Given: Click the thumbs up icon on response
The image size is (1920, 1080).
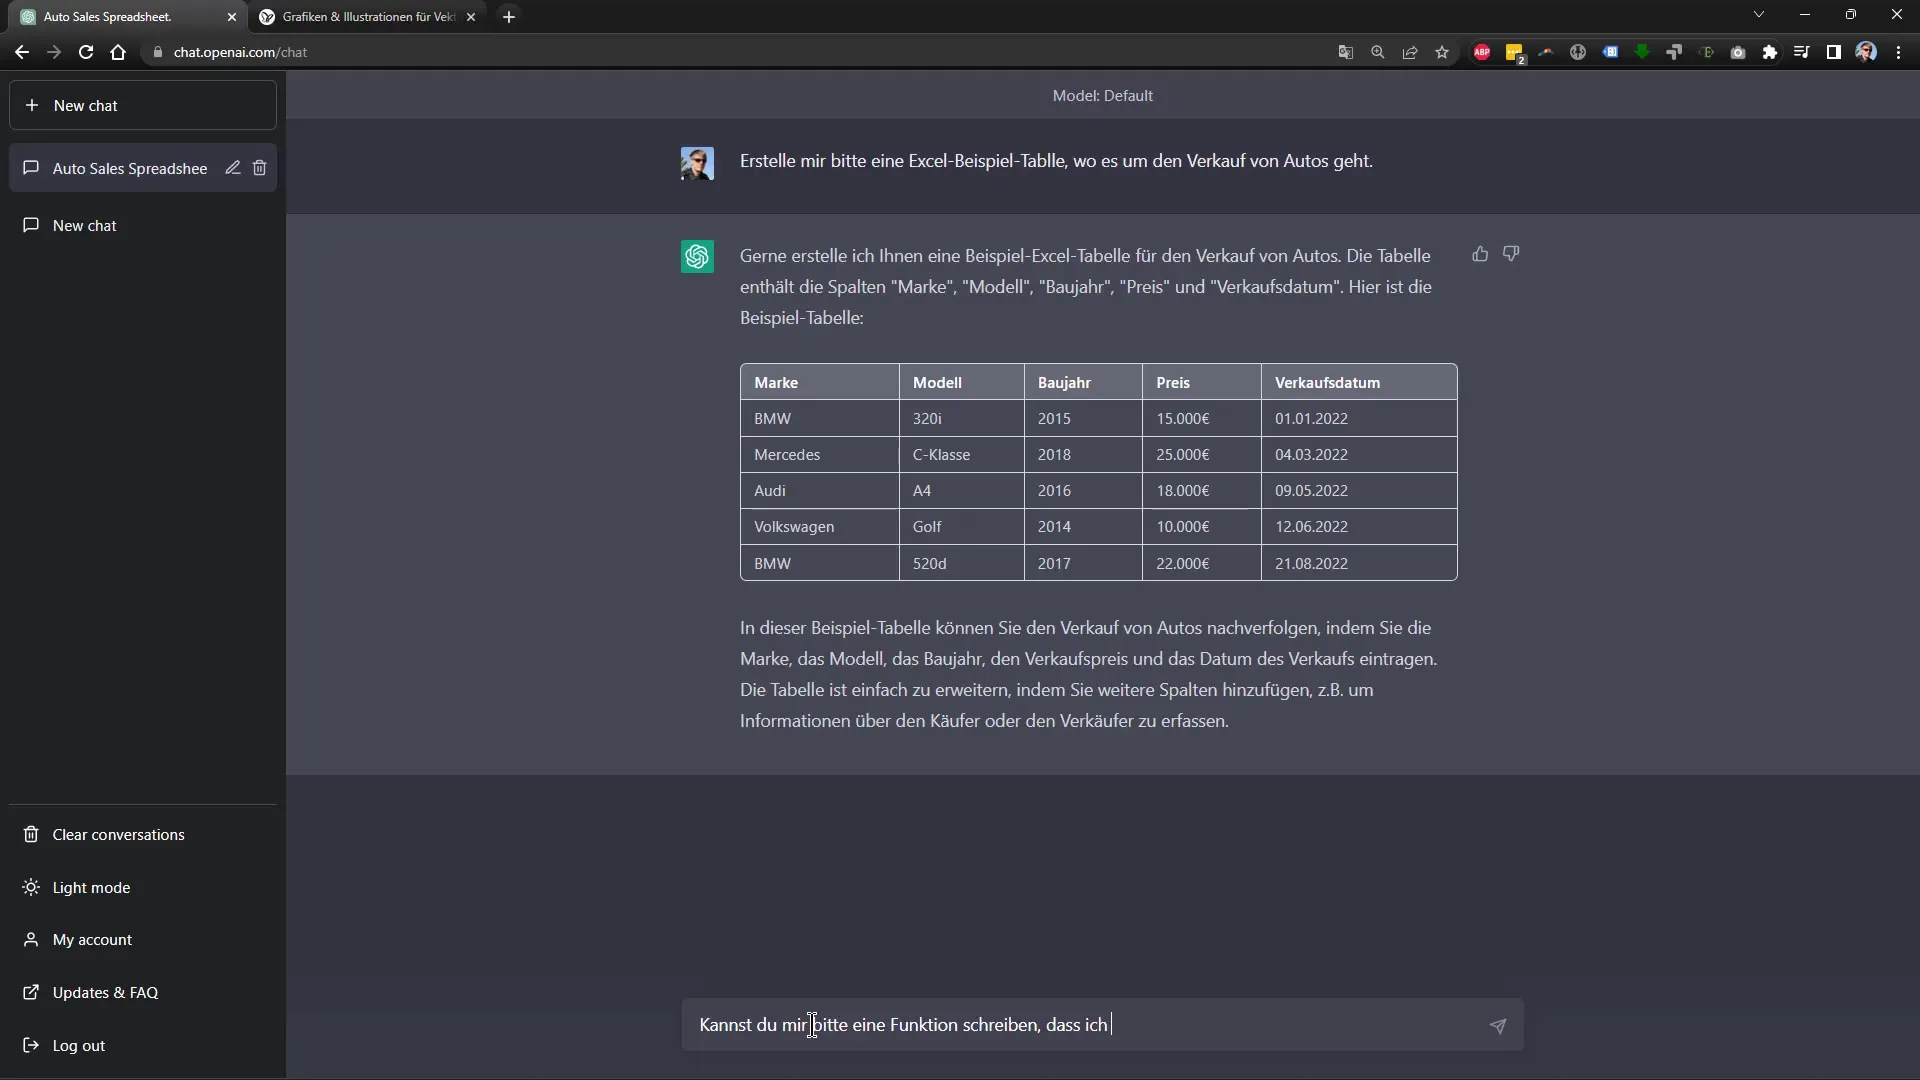Looking at the screenshot, I should click(x=1480, y=253).
